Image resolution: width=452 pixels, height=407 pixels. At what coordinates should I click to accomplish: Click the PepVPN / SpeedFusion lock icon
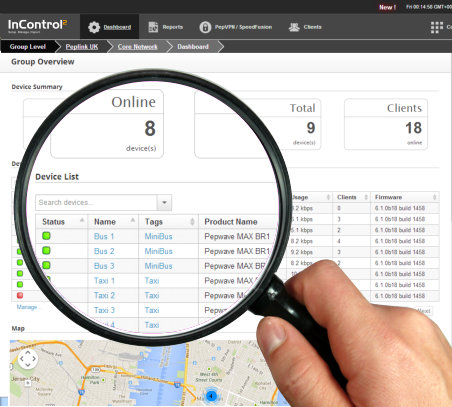click(205, 27)
